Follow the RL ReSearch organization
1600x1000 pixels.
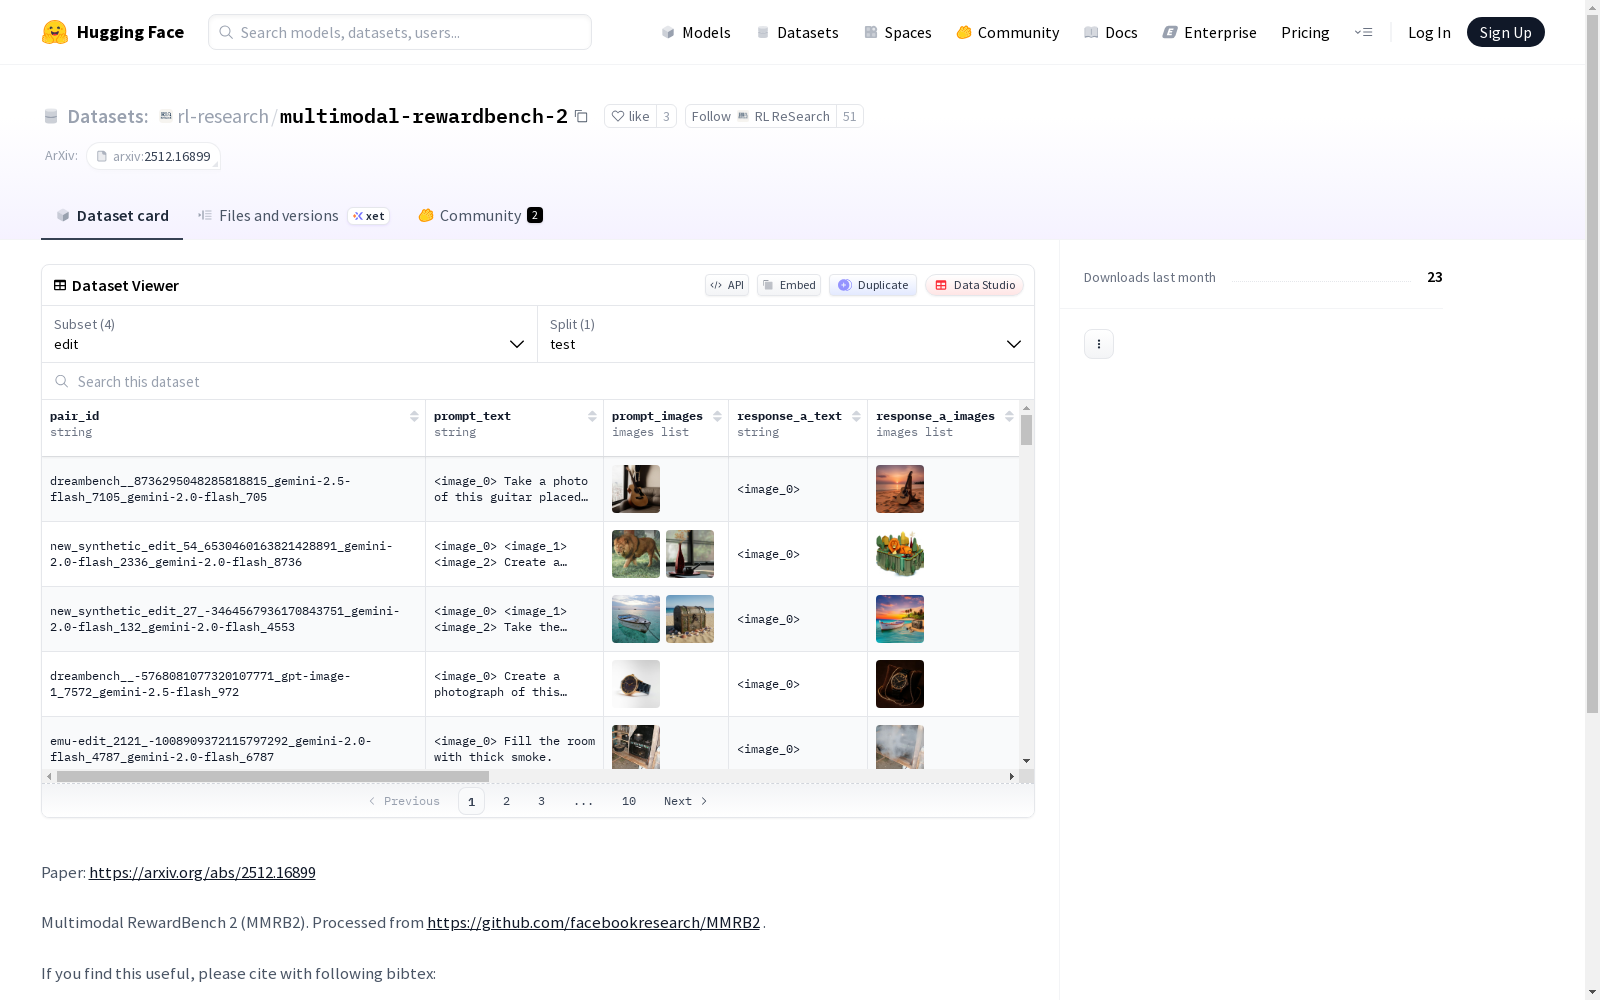(x=760, y=116)
